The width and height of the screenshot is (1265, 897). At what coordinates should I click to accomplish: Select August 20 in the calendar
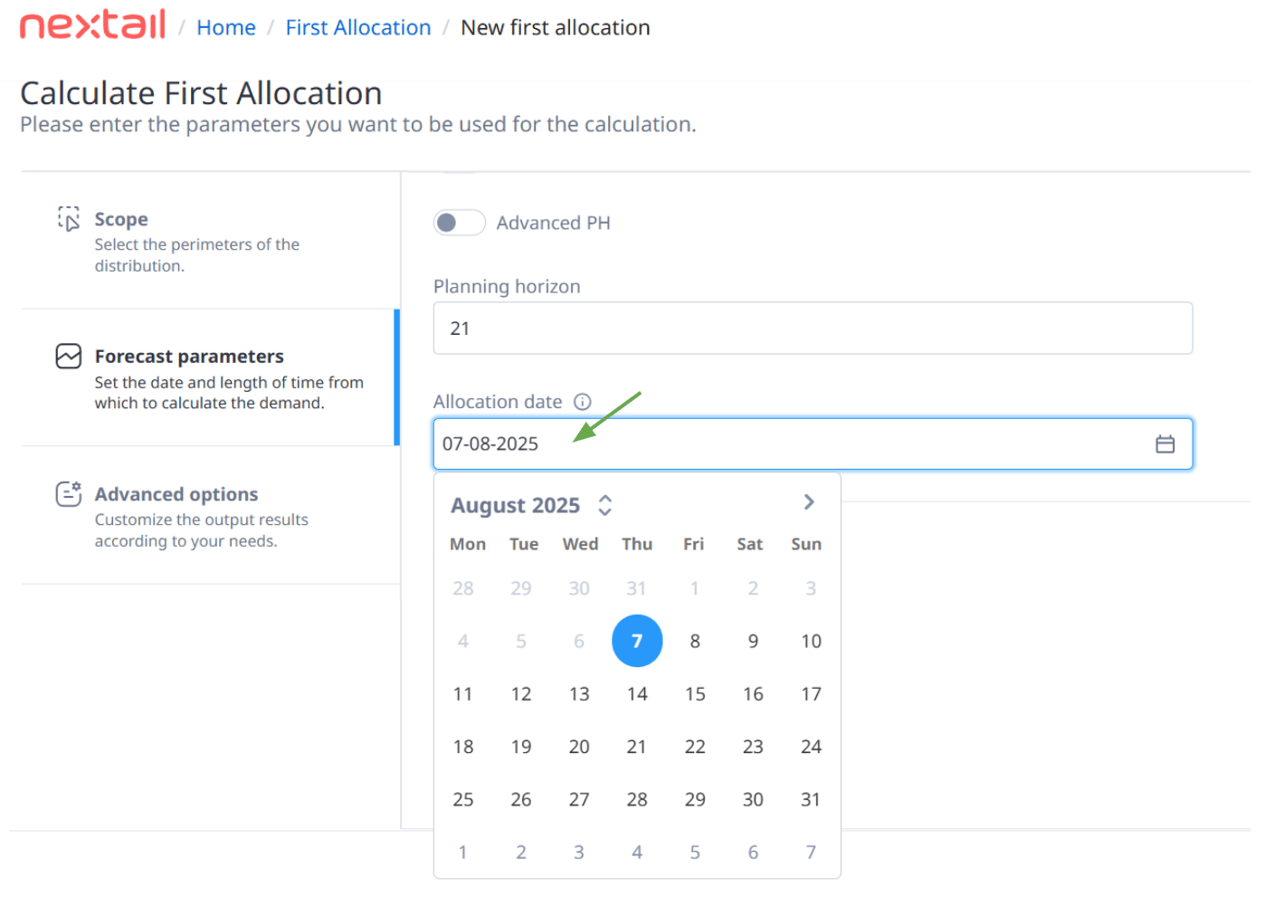(579, 747)
